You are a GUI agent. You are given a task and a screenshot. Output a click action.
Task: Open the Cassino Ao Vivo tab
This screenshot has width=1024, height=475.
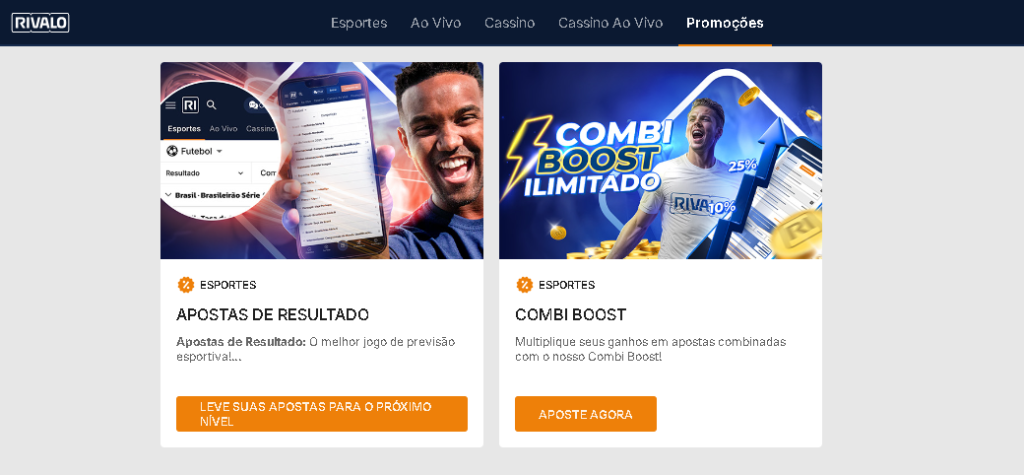point(610,23)
